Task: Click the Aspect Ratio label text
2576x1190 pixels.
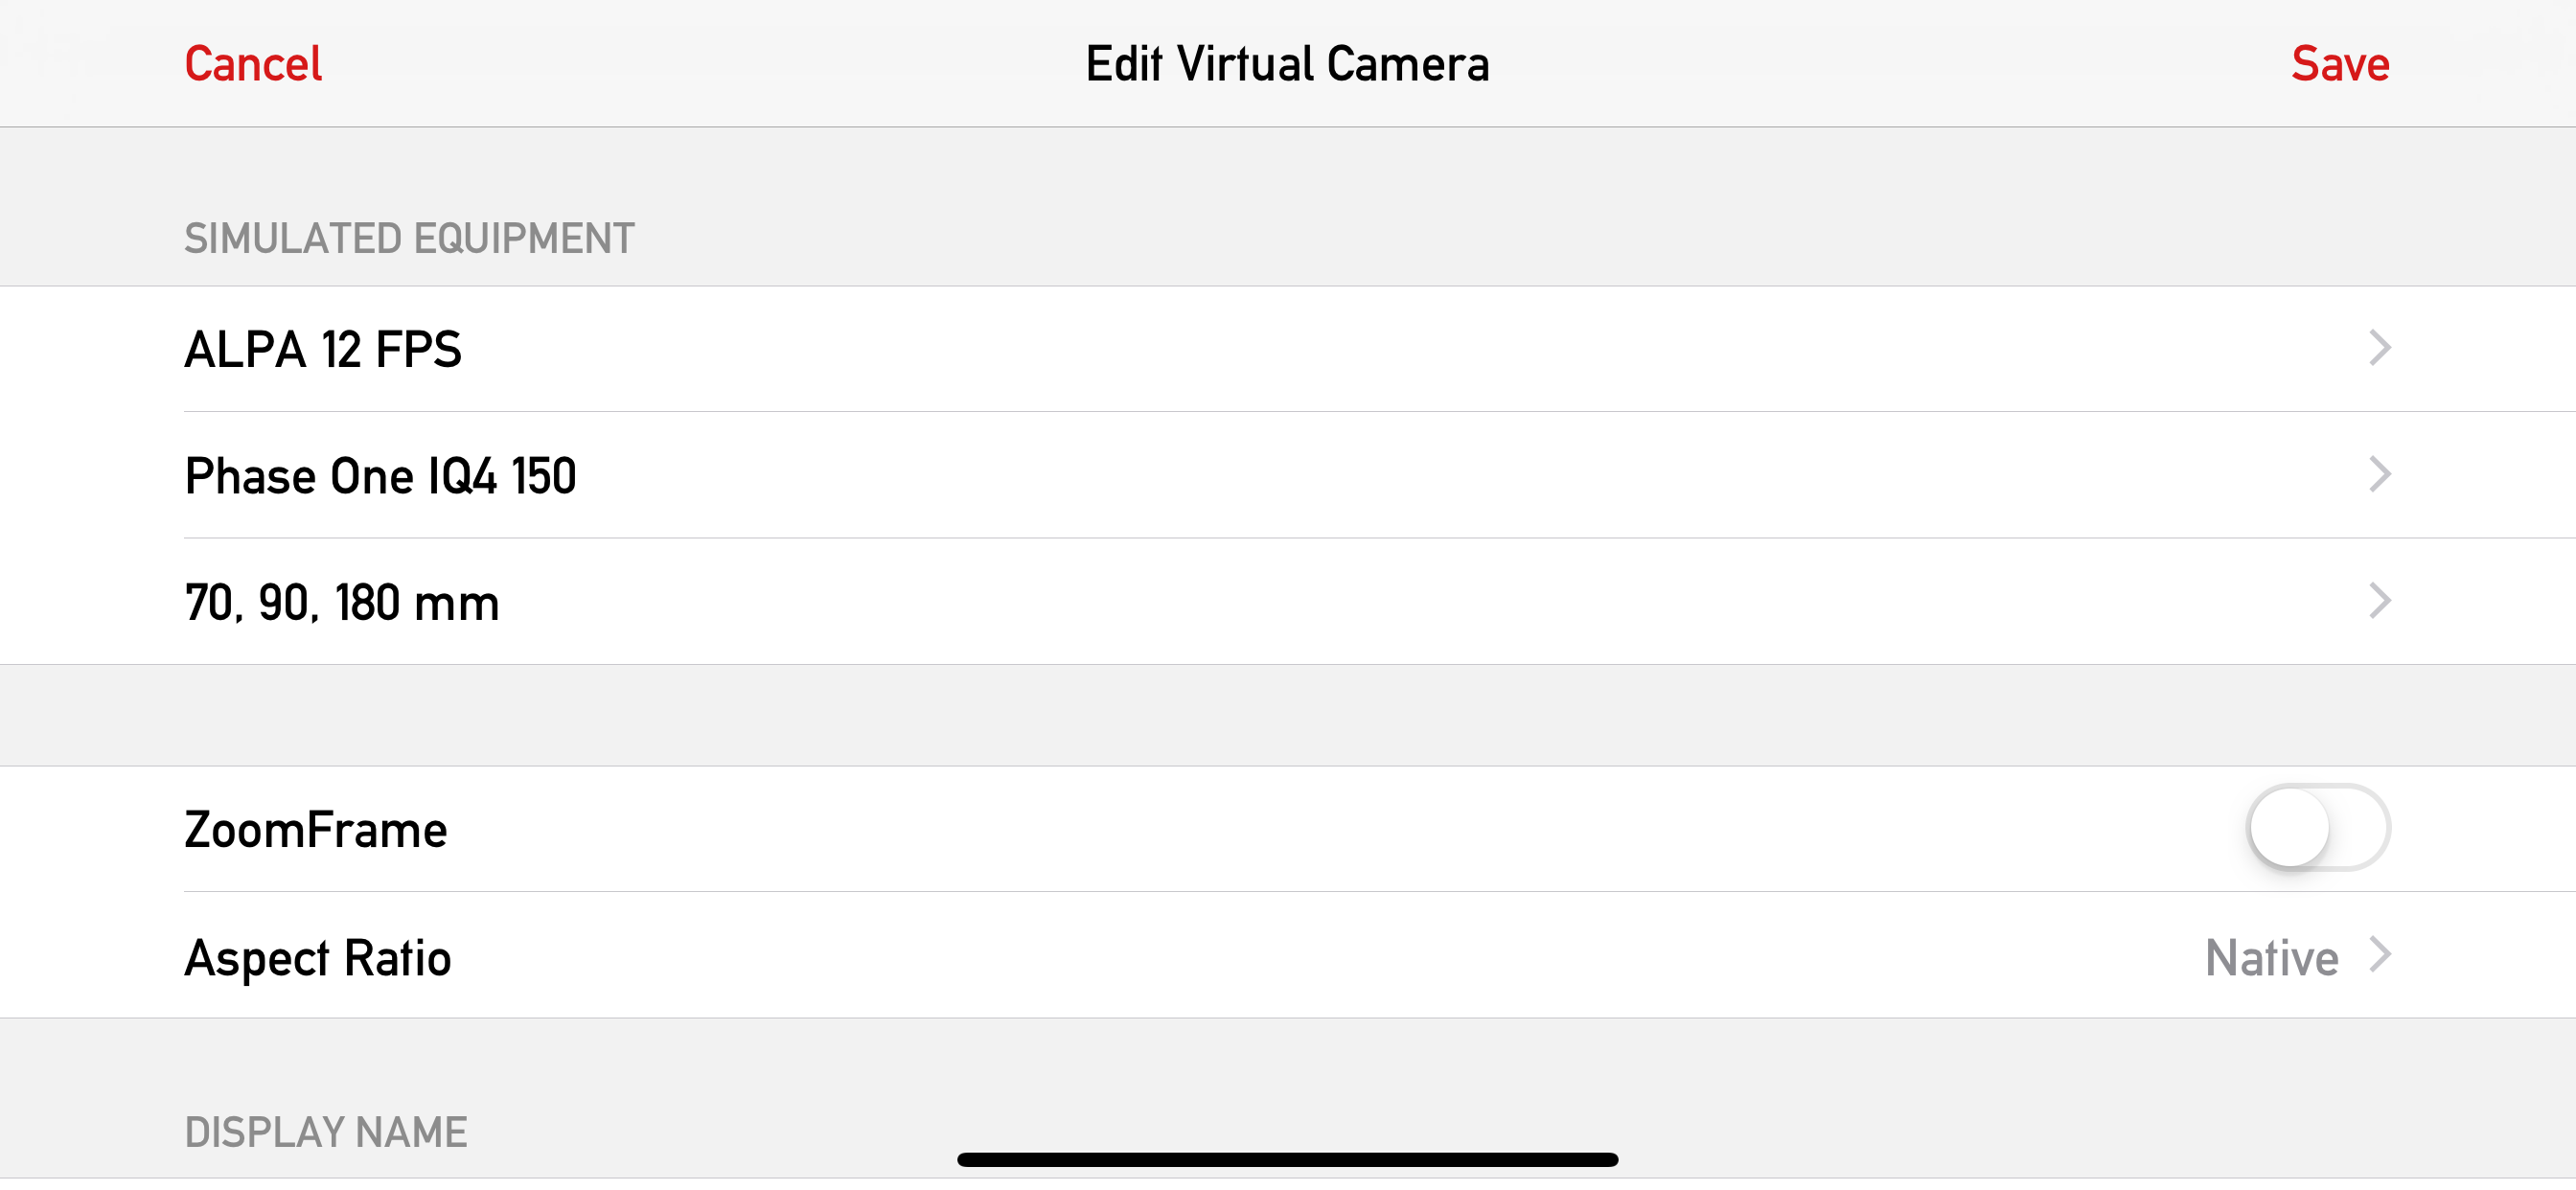Action: pyautogui.click(x=318, y=958)
